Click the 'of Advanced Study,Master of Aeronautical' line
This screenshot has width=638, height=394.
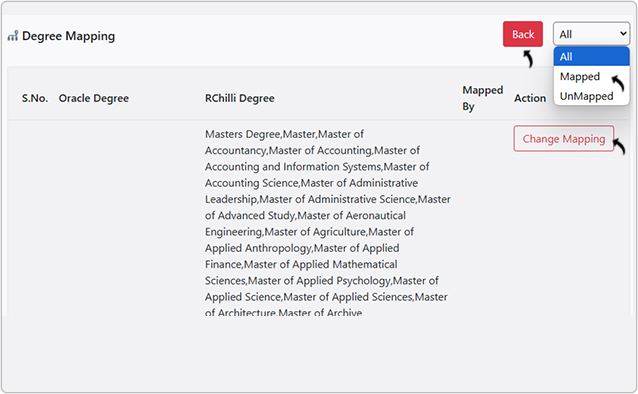tap(305, 215)
